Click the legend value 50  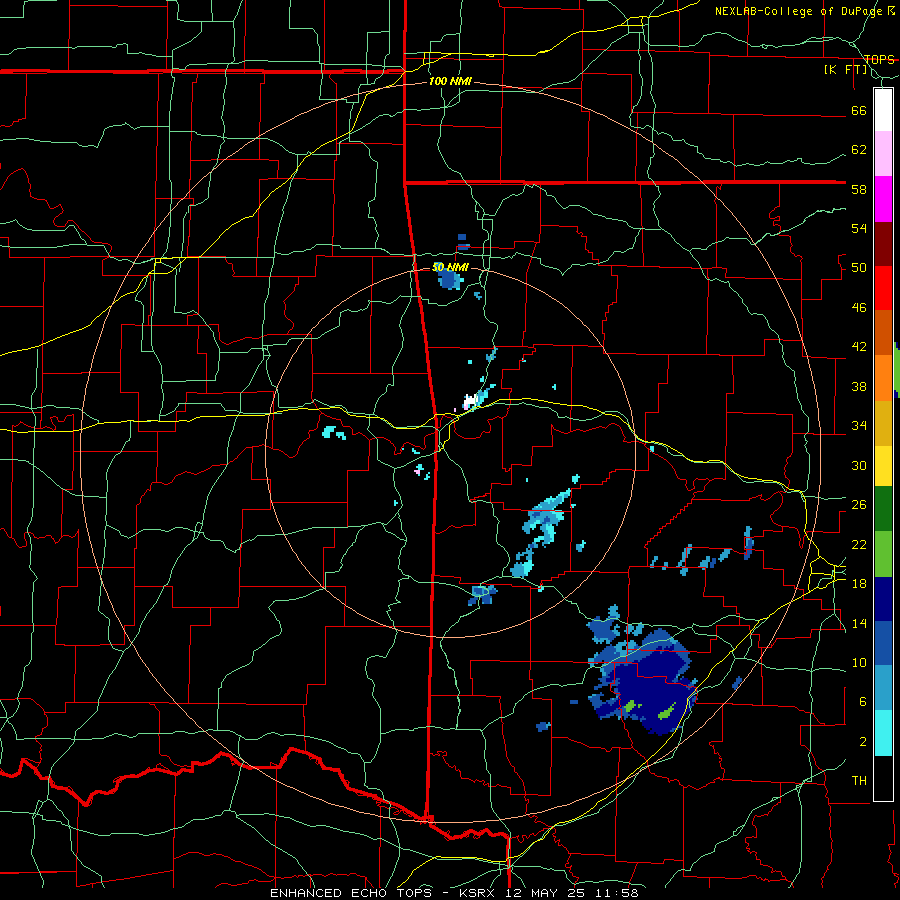pyautogui.click(x=859, y=268)
